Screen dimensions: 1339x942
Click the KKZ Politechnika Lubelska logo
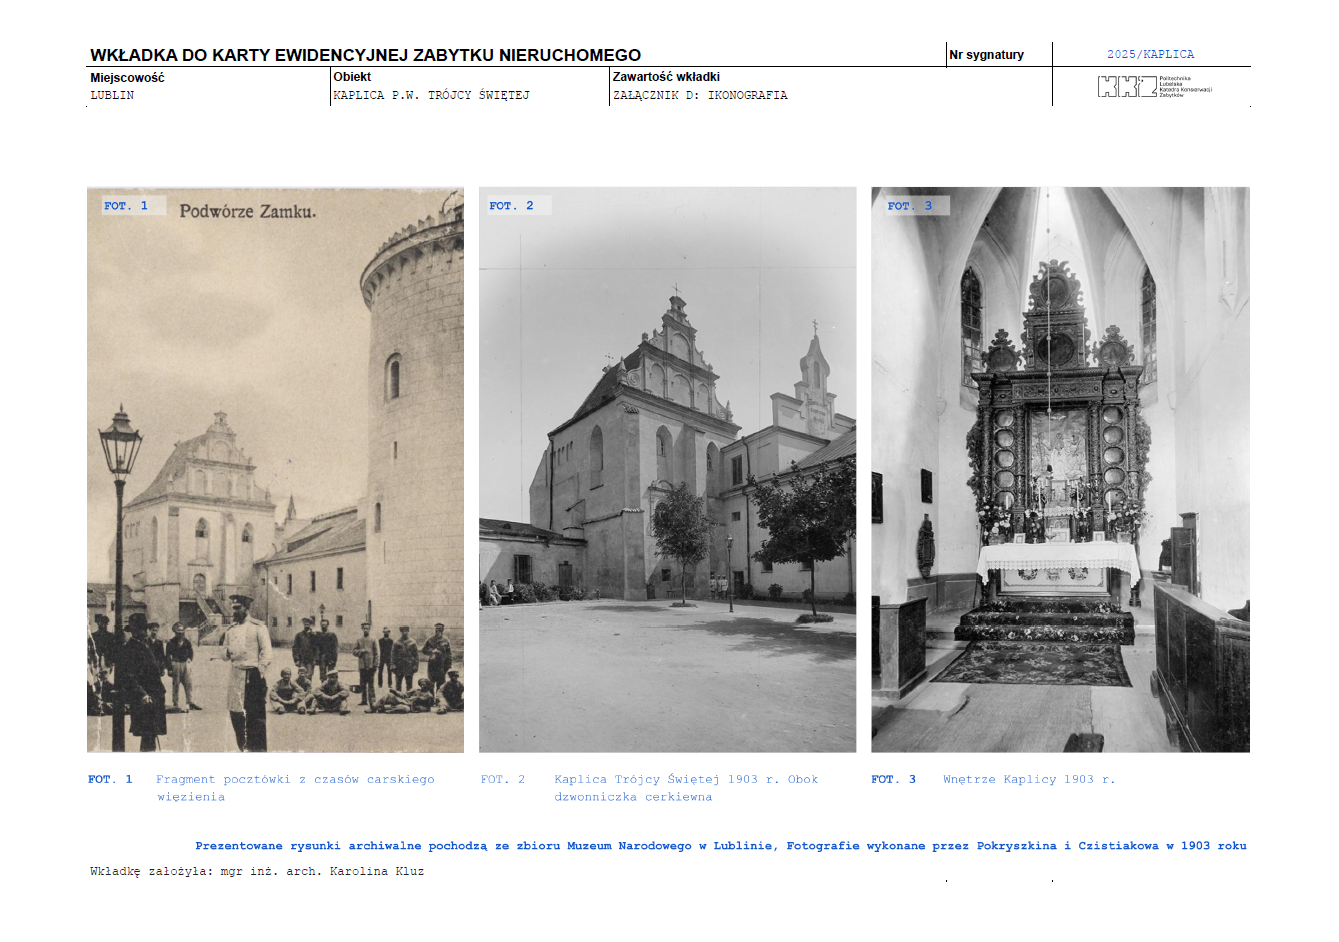1154,87
